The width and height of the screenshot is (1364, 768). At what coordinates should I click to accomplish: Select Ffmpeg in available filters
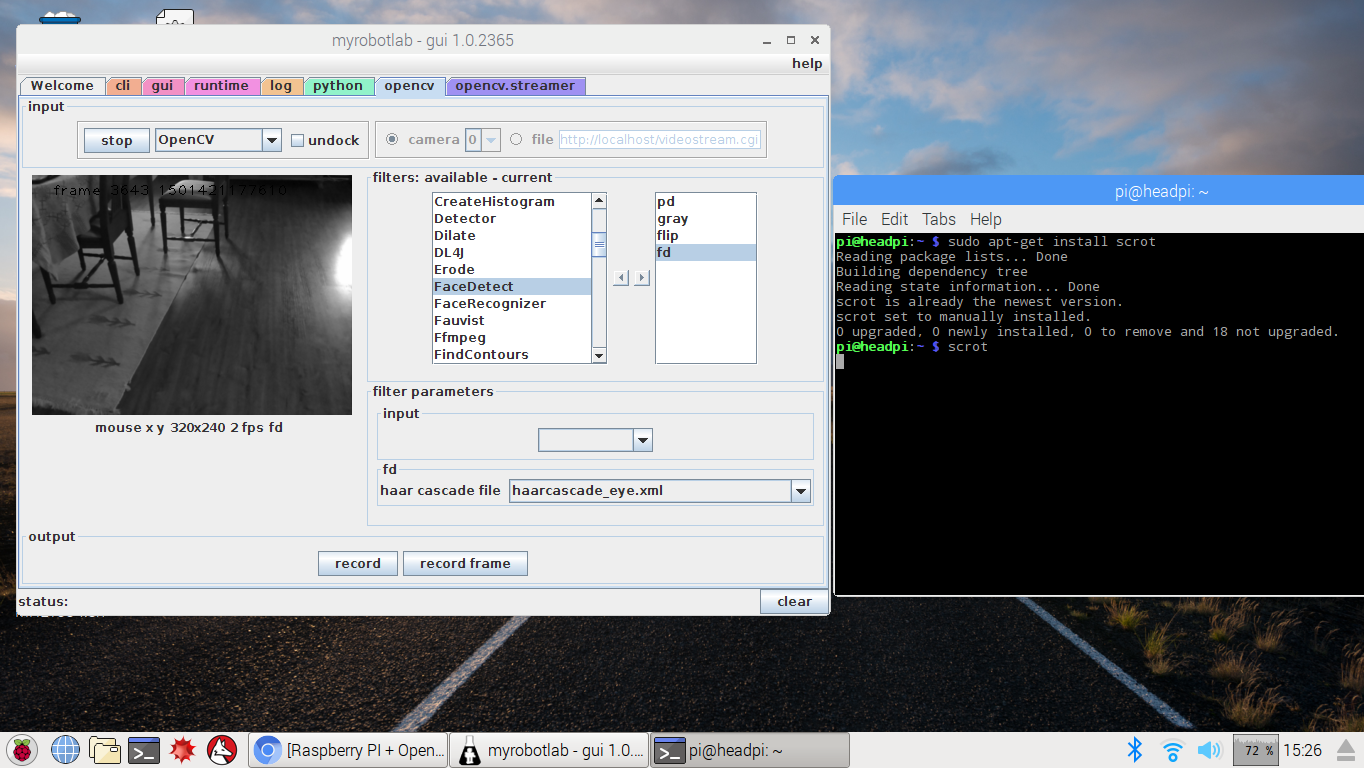pyautogui.click(x=512, y=338)
